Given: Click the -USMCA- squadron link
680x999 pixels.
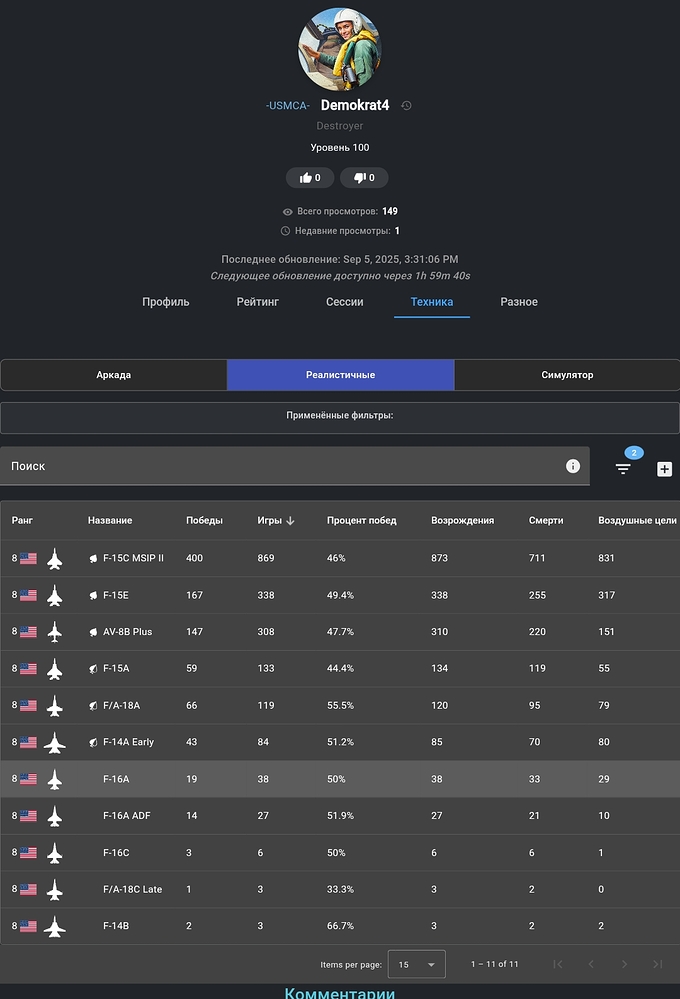Looking at the screenshot, I should pos(287,106).
